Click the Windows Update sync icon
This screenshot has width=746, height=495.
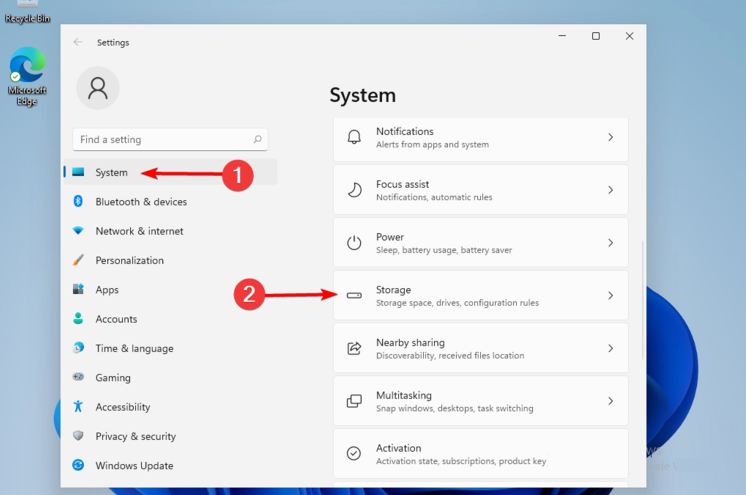[x=78, y=465]
